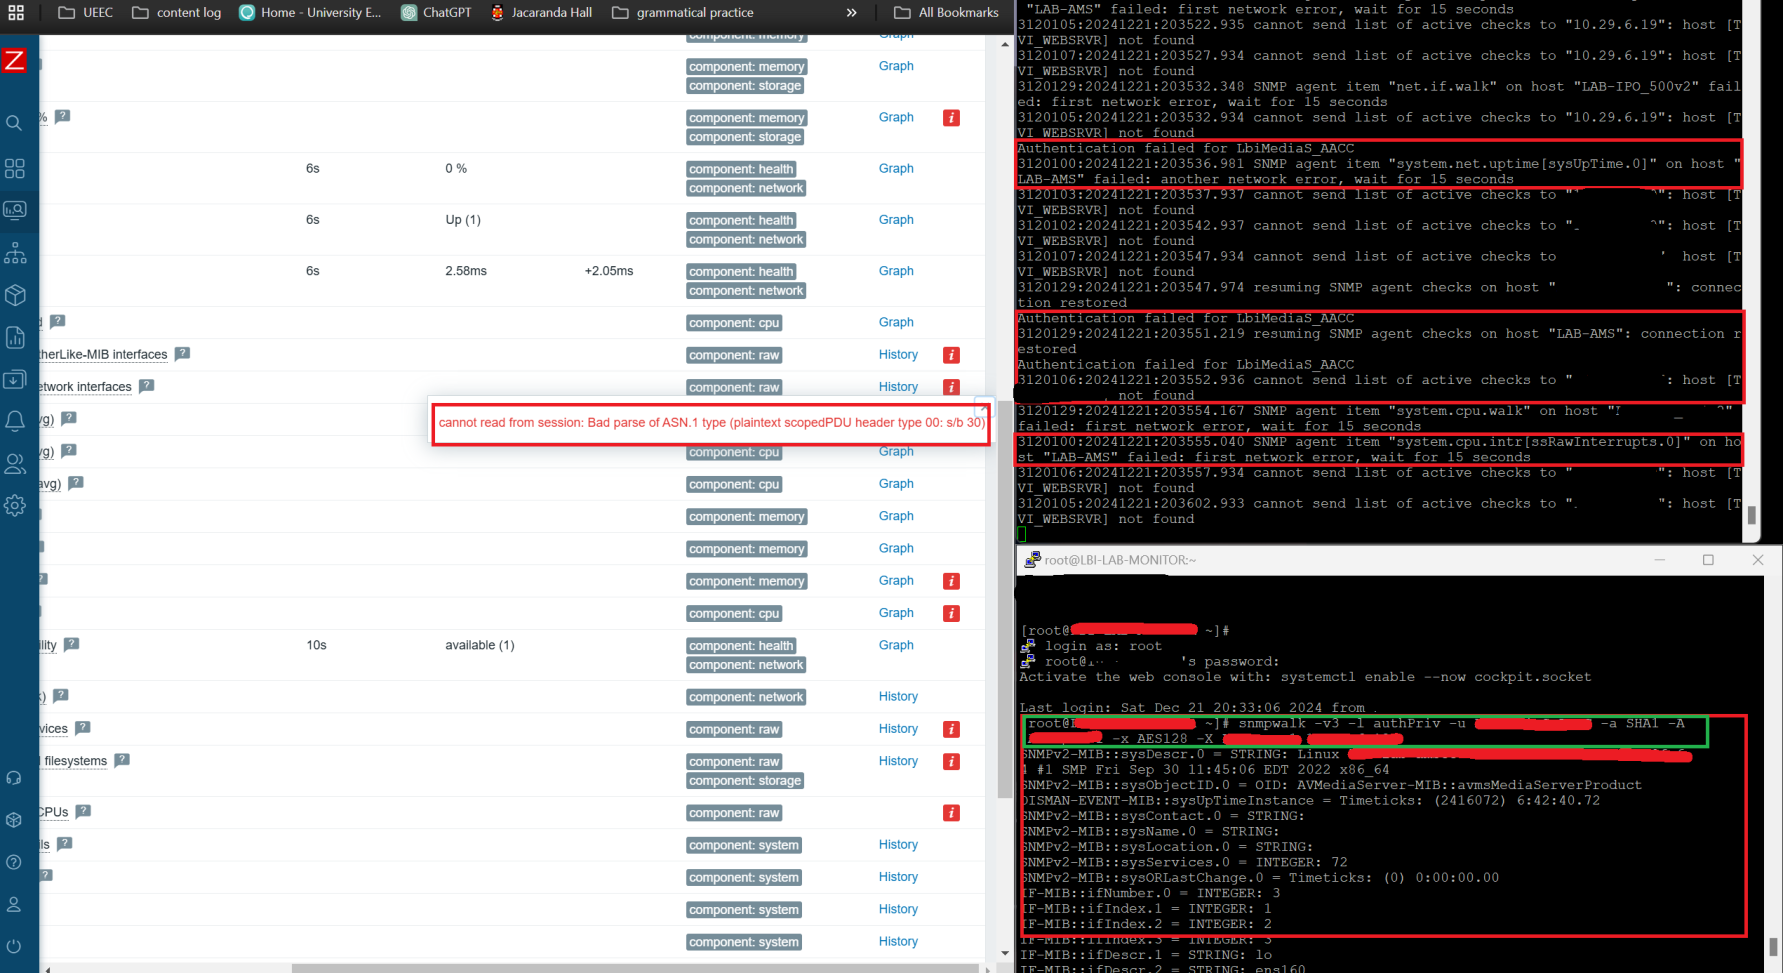Click the 'cannot read from session' error message
The image size is (1783, 973).
[x=712, y=422]
